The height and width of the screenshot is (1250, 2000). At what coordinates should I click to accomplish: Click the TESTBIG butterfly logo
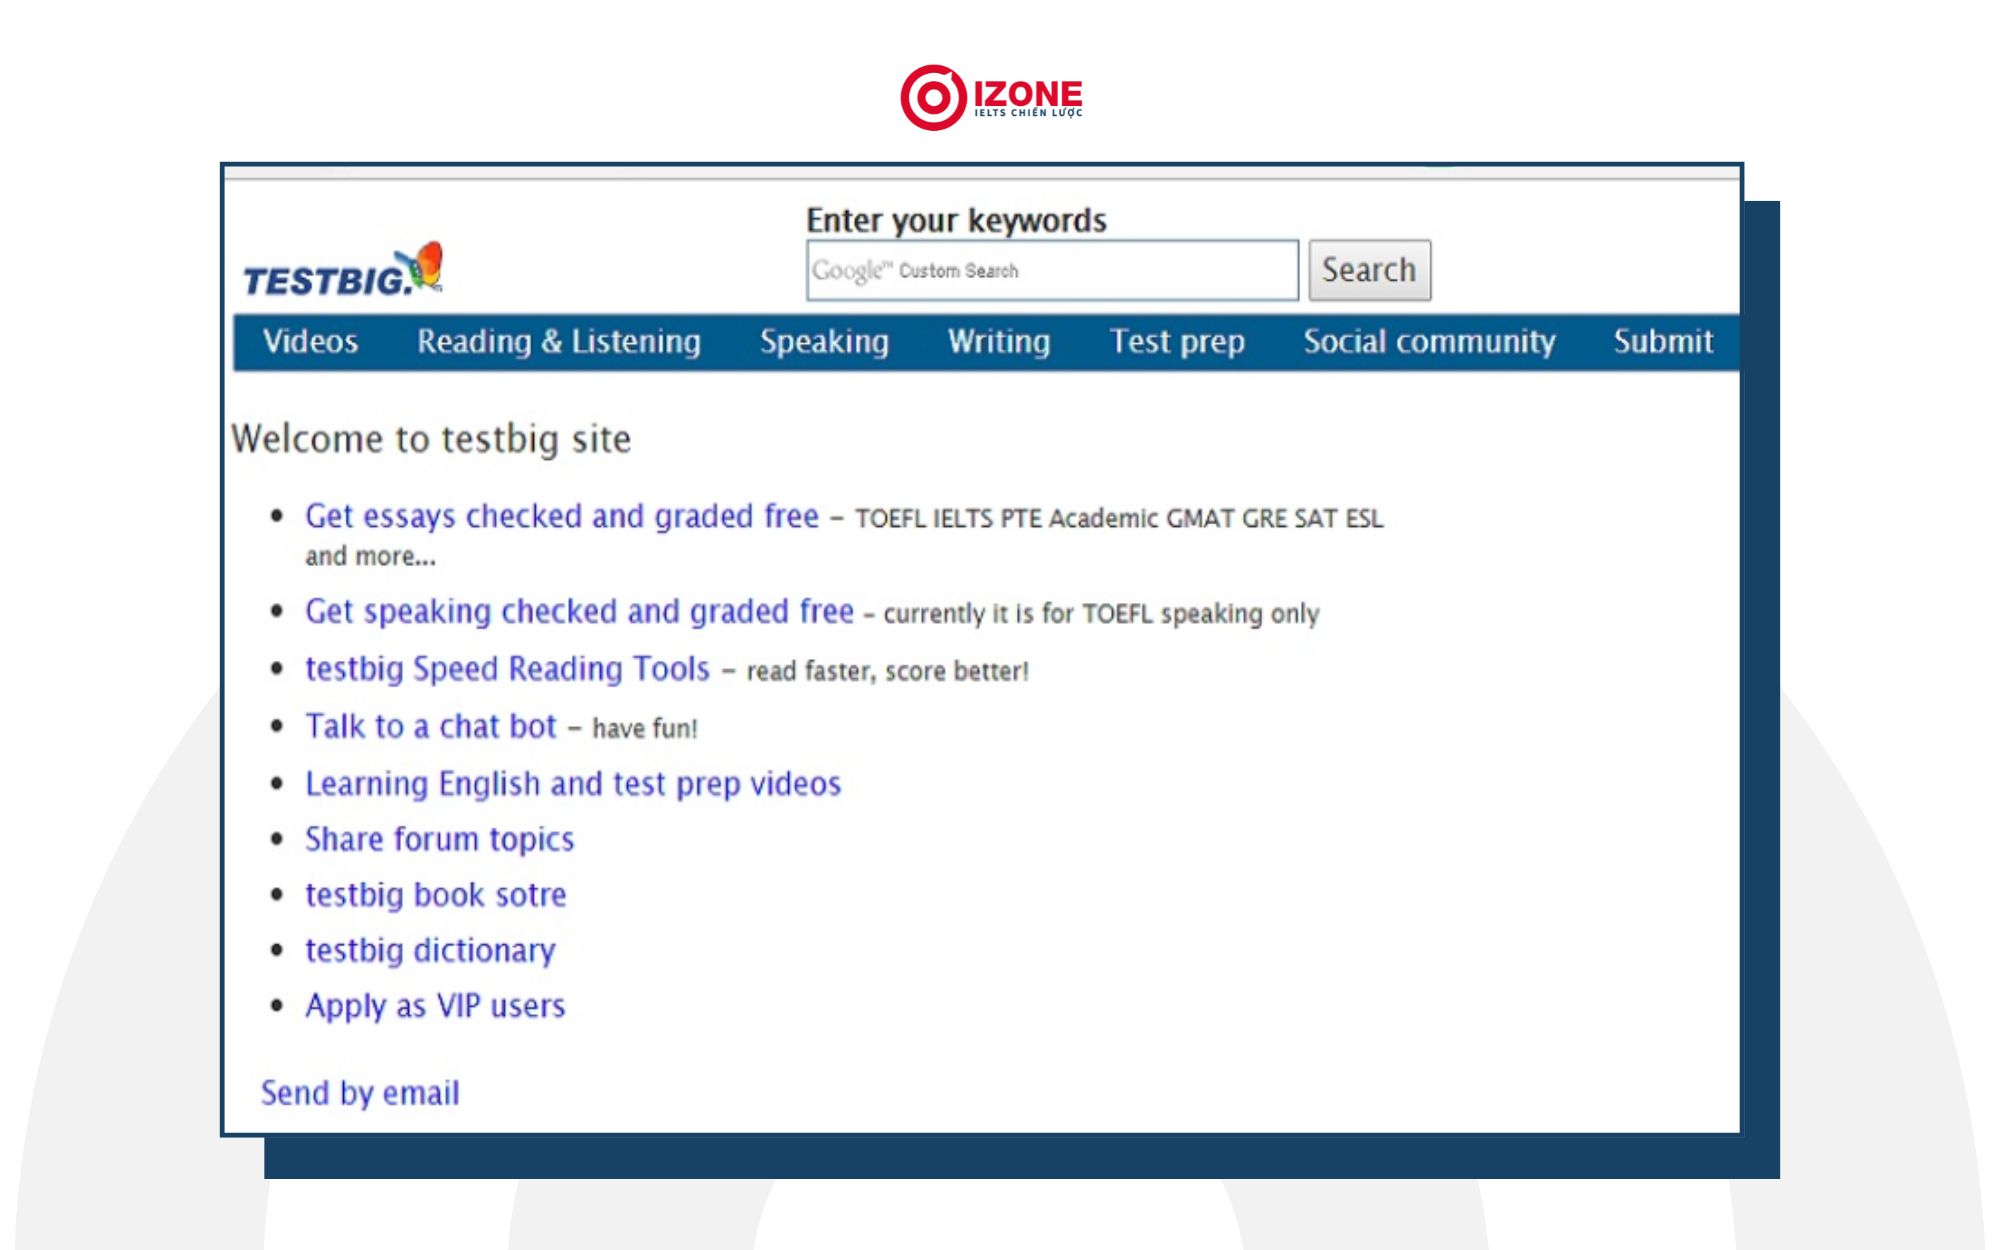343,270
